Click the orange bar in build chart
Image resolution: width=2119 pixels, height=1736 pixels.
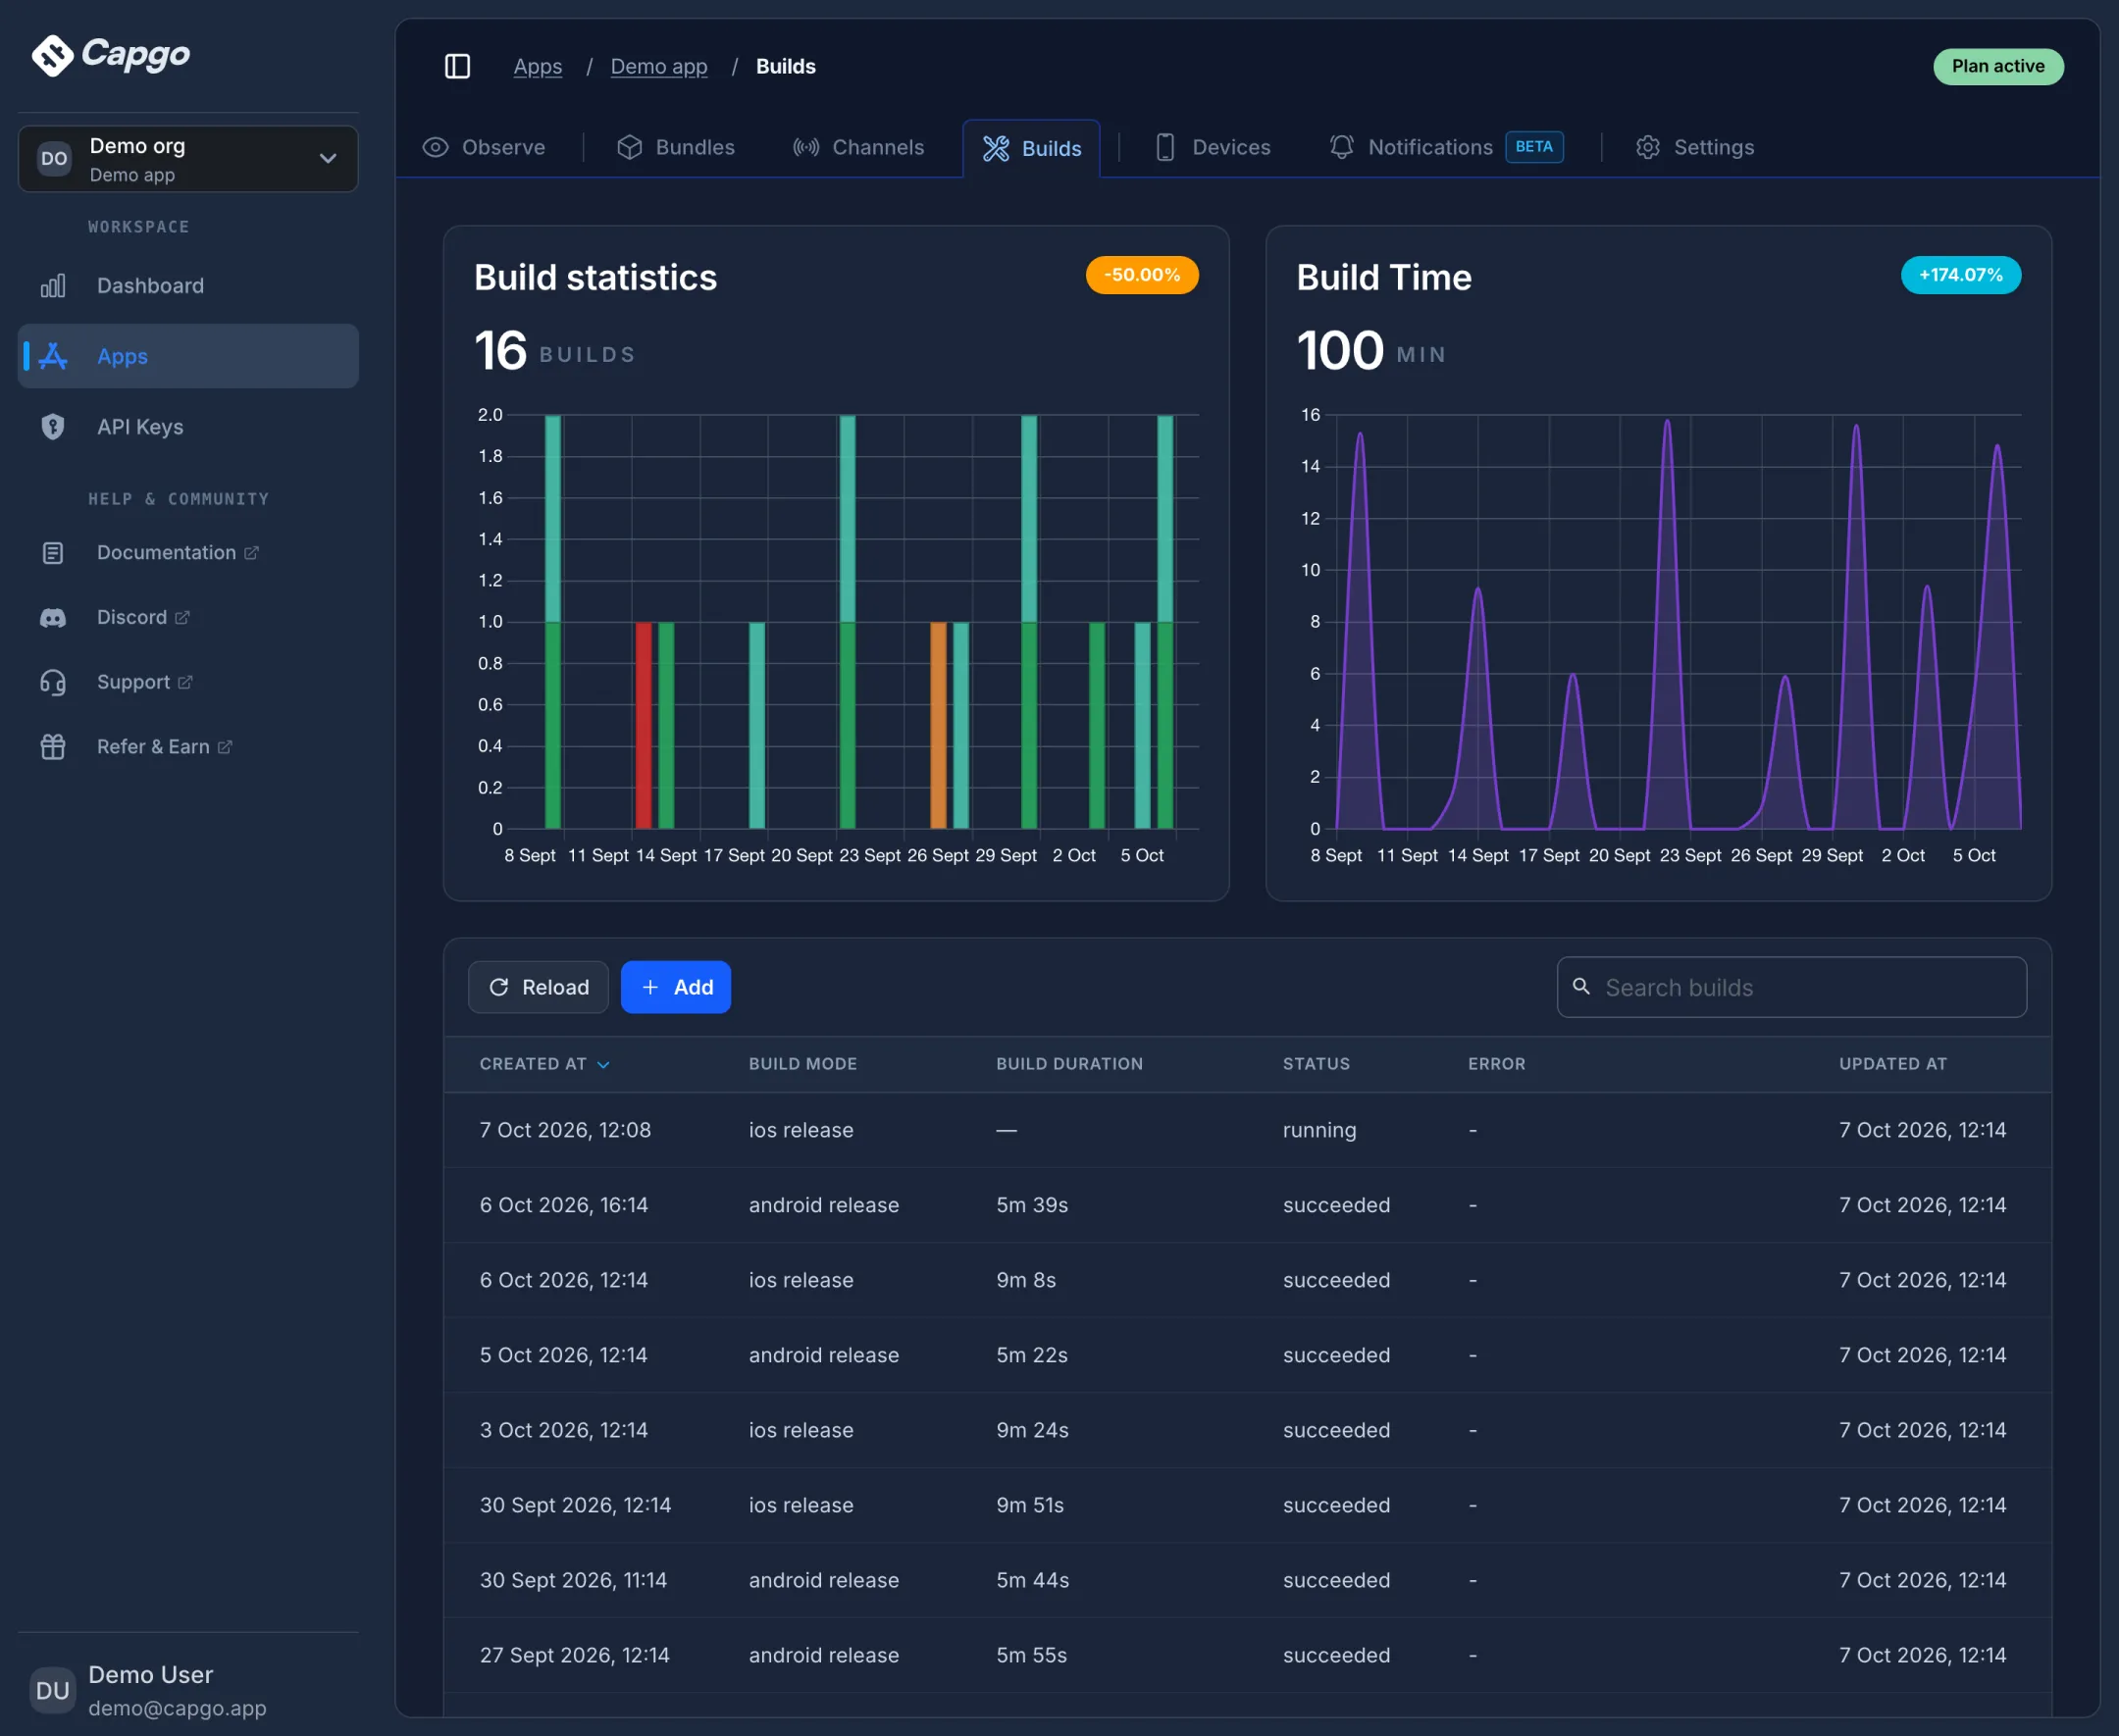pos(938,726)
